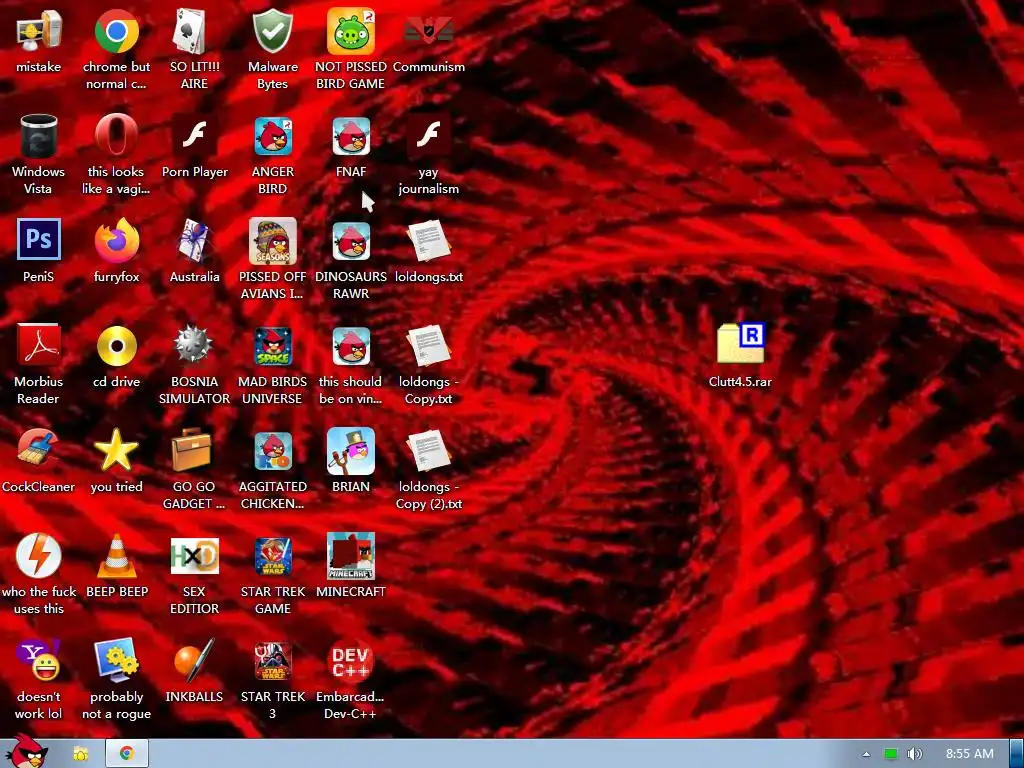Open the Malware Bytes shield icon
1024x768 pixels.
point(272,31)
